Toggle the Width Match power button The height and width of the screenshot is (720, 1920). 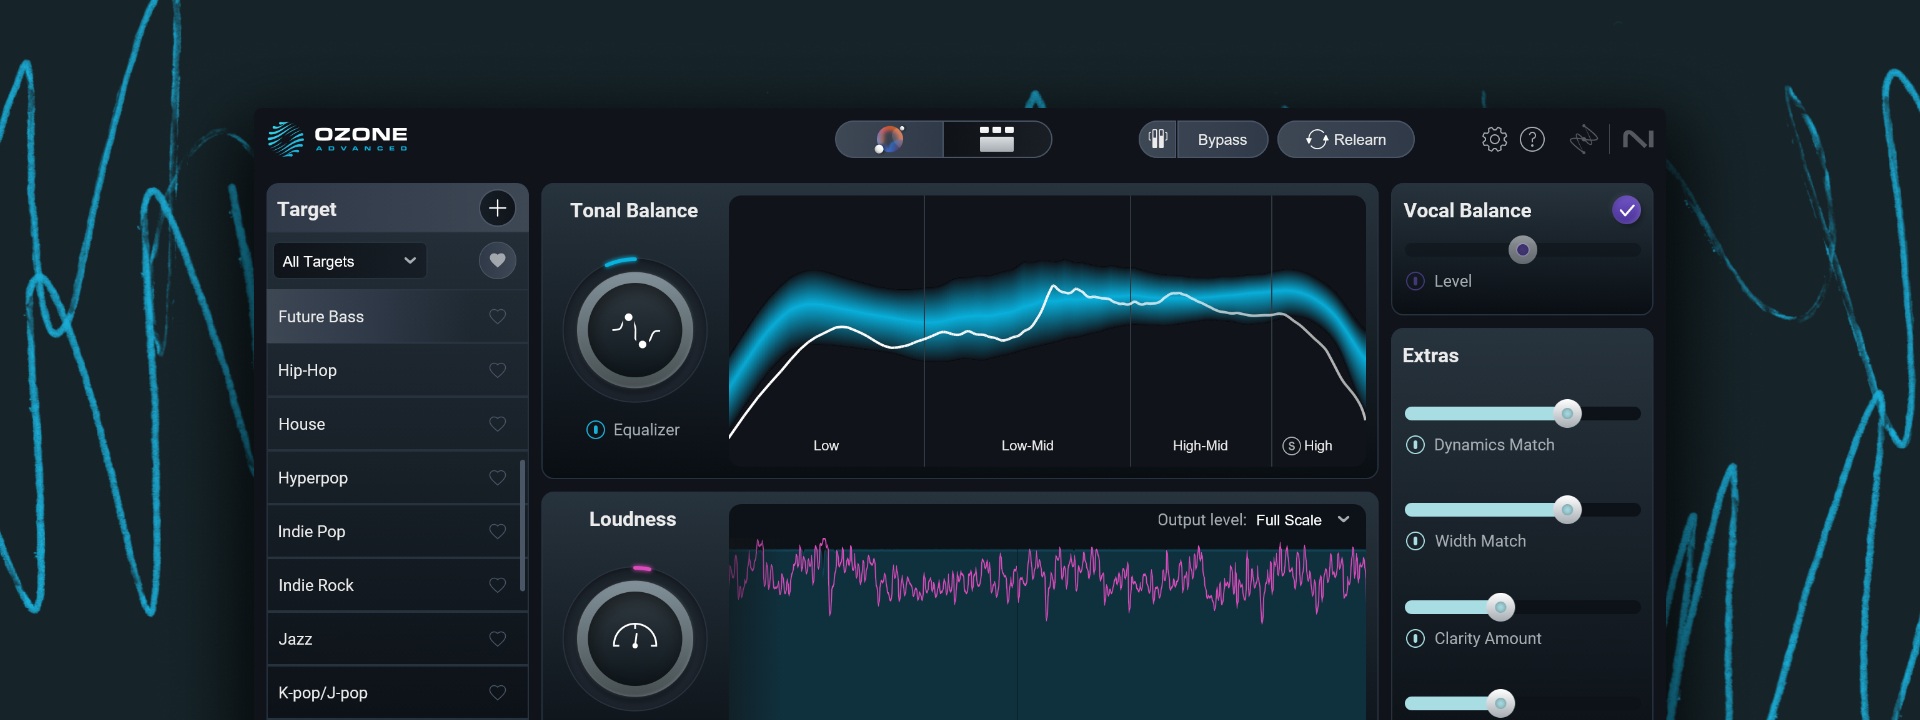pyautogui.click(x=1415, y=541)
